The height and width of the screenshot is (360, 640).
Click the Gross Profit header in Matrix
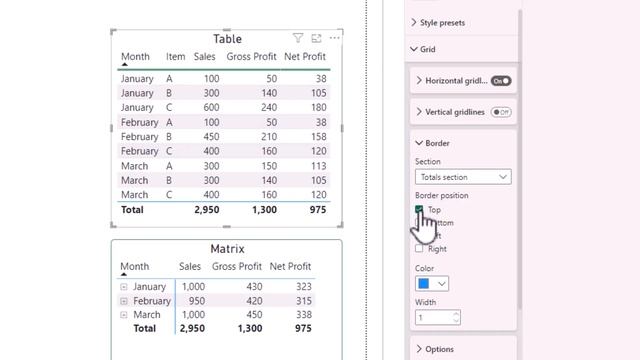[237, 267]
